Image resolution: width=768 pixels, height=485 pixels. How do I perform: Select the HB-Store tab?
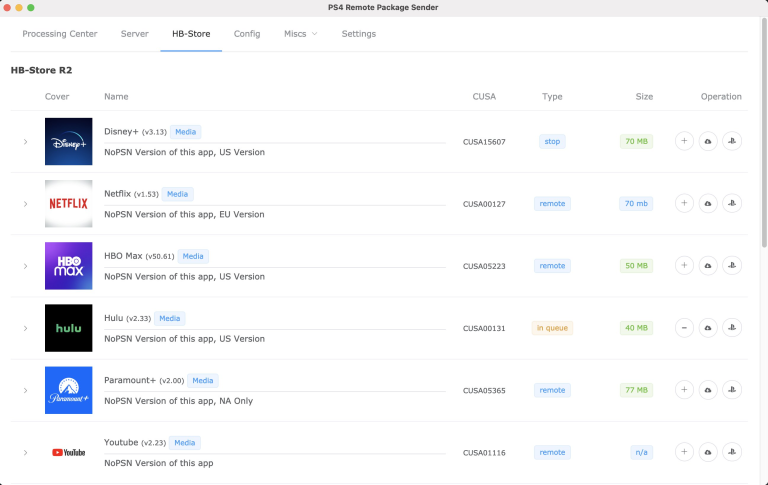tap(191, 34)
